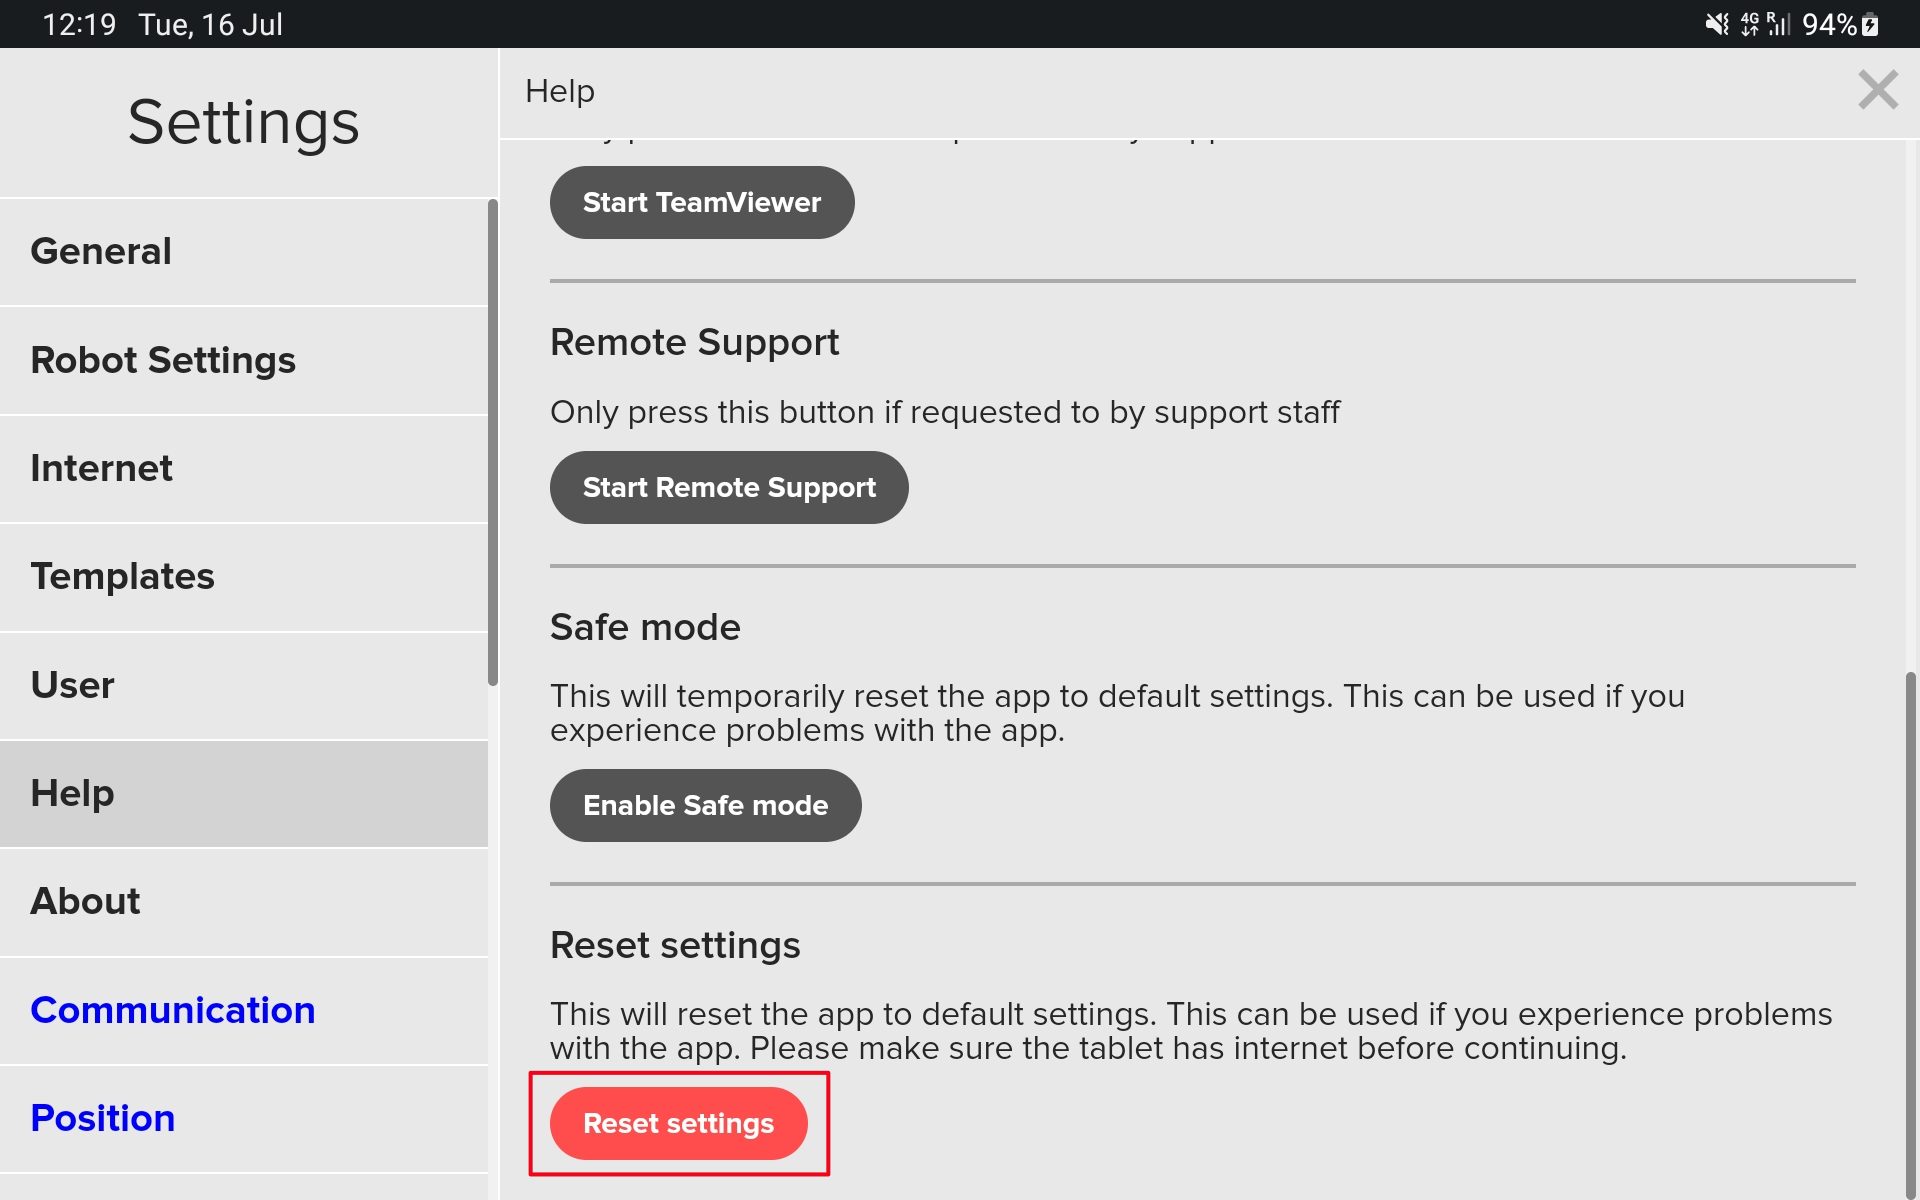Viewport: 1920px width, 1200px height.
Task: Click the 'tablet has internet' reset description
Action: pyautogui.click(x=1191, y=1031)
